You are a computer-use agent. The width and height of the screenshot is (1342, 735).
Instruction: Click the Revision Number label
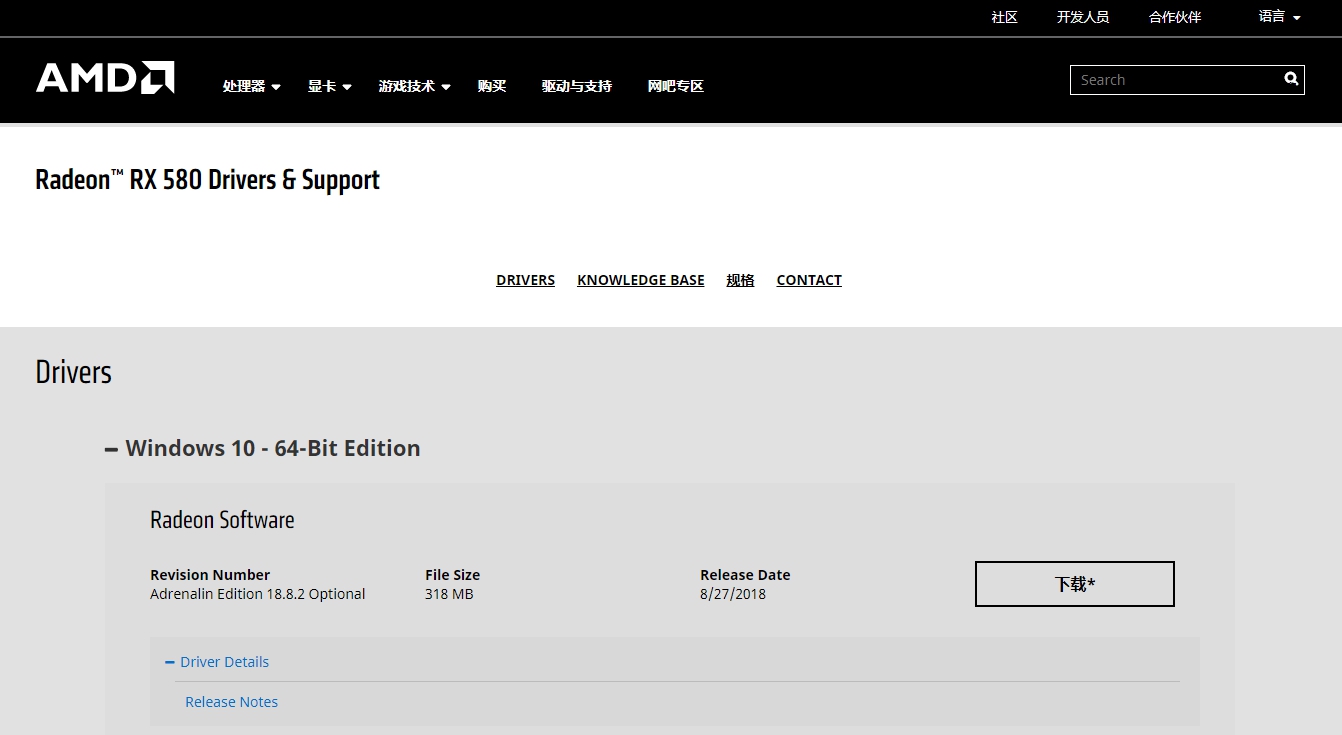click(x=210, y=575)
